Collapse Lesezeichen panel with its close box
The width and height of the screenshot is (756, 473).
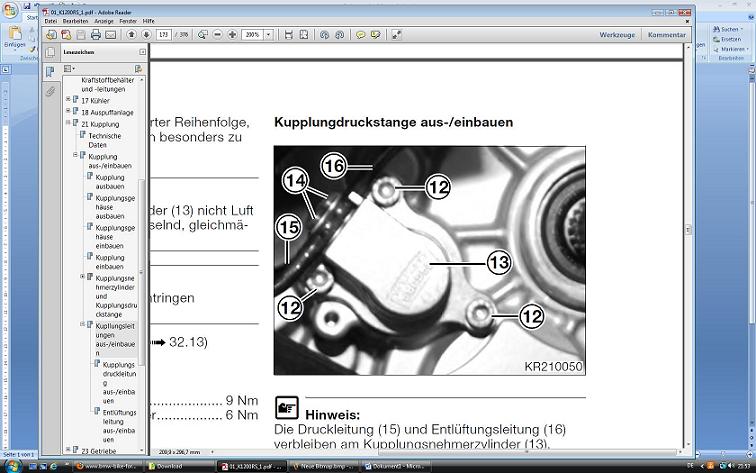point(143,52)
